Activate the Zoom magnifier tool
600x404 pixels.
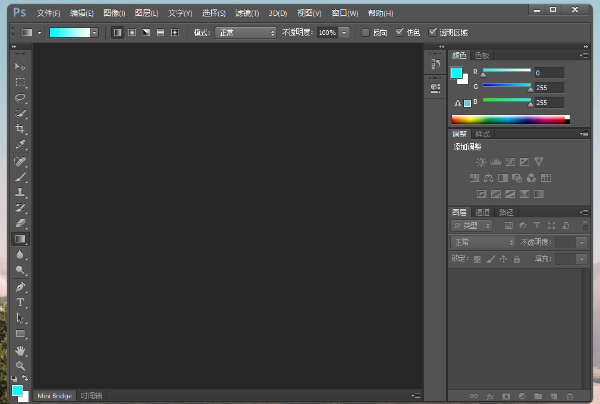(x=20, y=365)
